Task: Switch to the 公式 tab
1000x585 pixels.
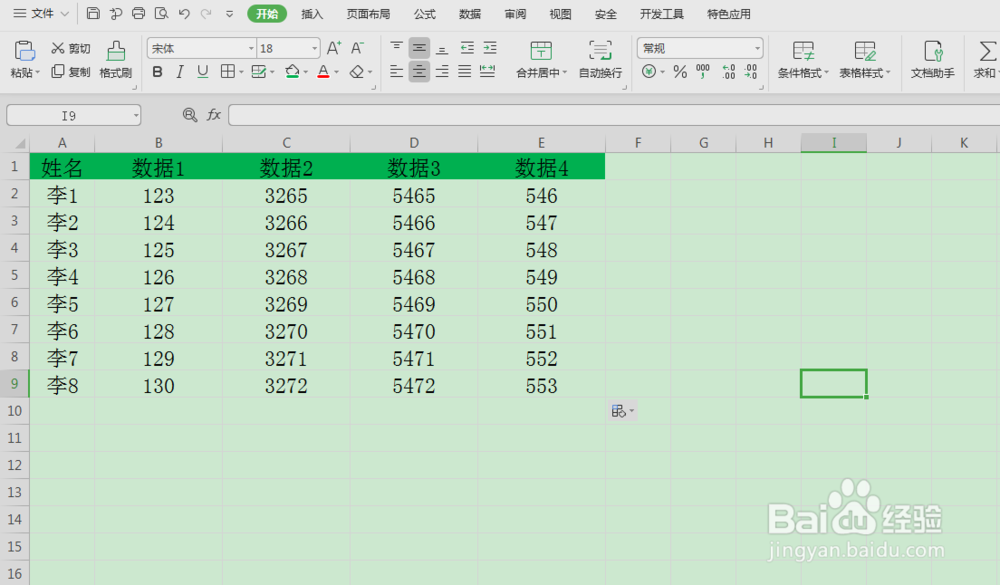Action: pos(425,14)
